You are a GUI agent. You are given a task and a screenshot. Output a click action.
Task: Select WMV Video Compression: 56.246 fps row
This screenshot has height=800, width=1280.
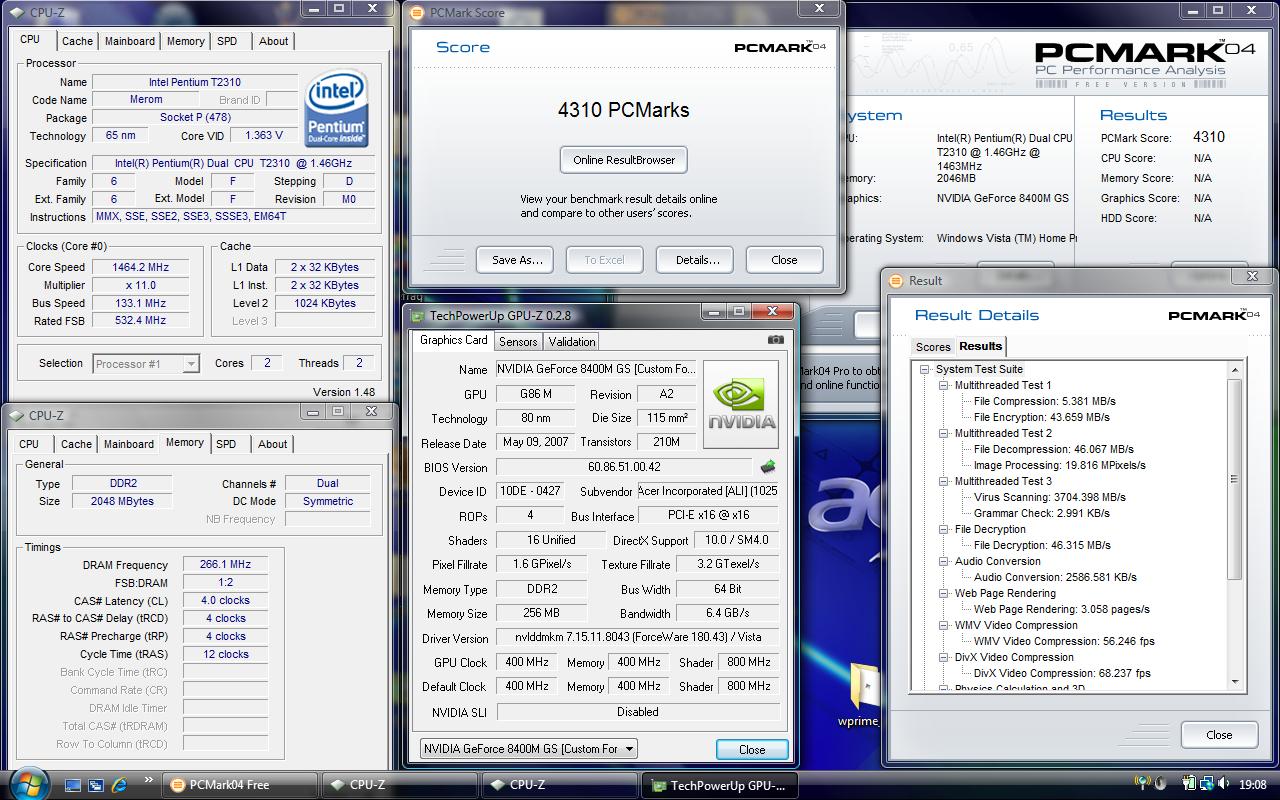pyautogui.click(x=1064, y=641)
